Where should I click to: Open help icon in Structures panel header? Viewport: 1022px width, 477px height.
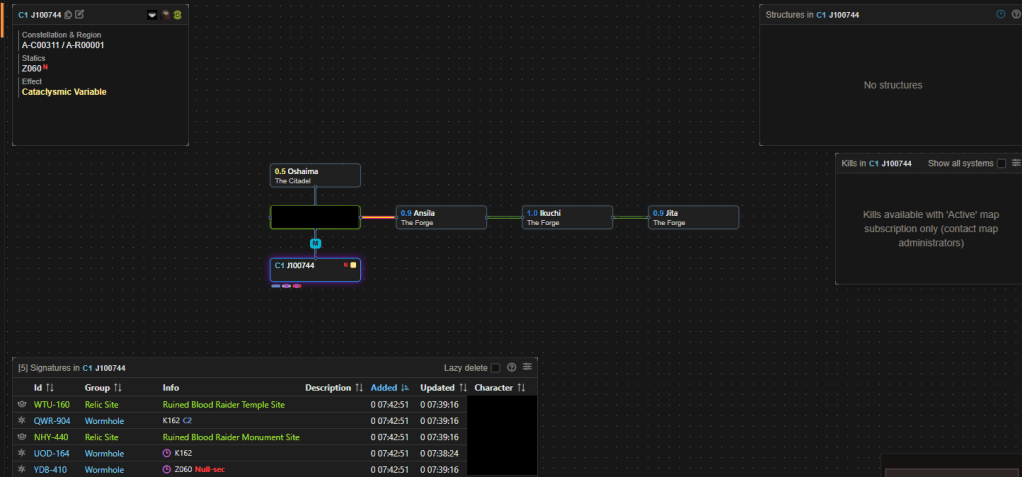1016,14
